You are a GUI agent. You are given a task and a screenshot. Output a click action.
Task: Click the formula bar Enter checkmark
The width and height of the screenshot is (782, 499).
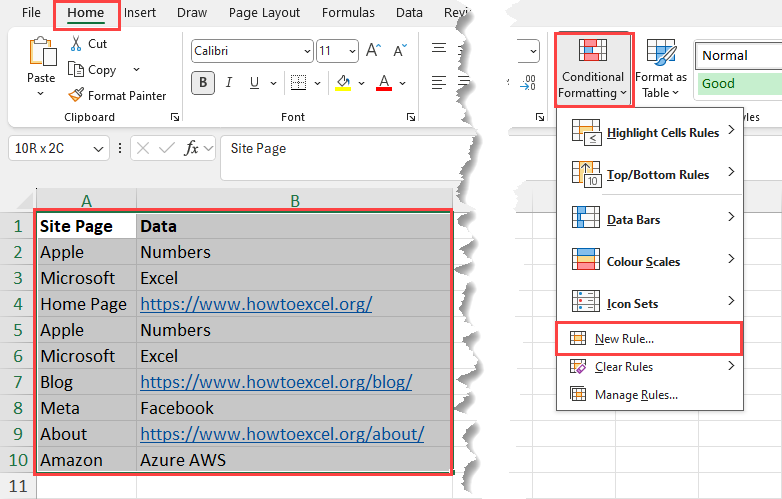[166, 149]
